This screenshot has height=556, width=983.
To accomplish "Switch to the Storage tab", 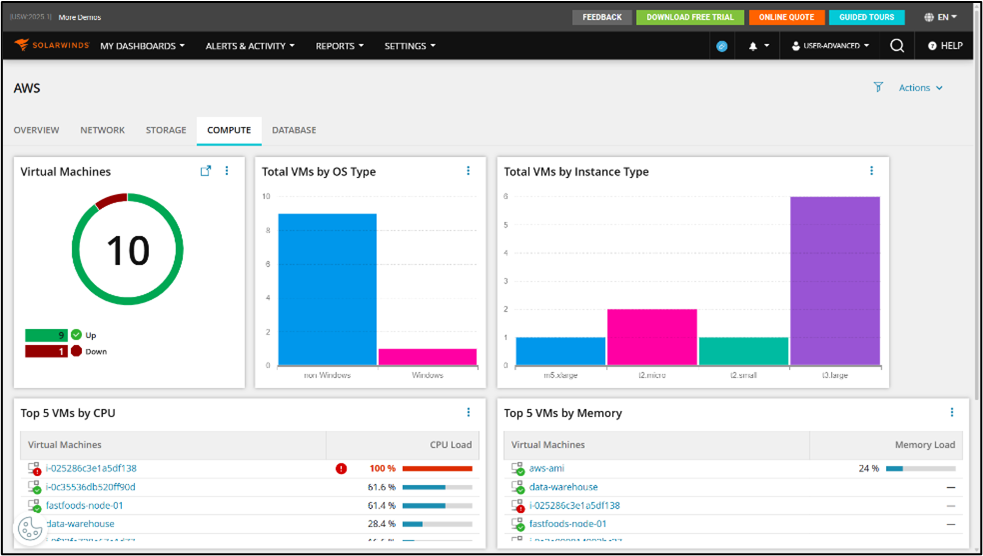I will [166, 130].
